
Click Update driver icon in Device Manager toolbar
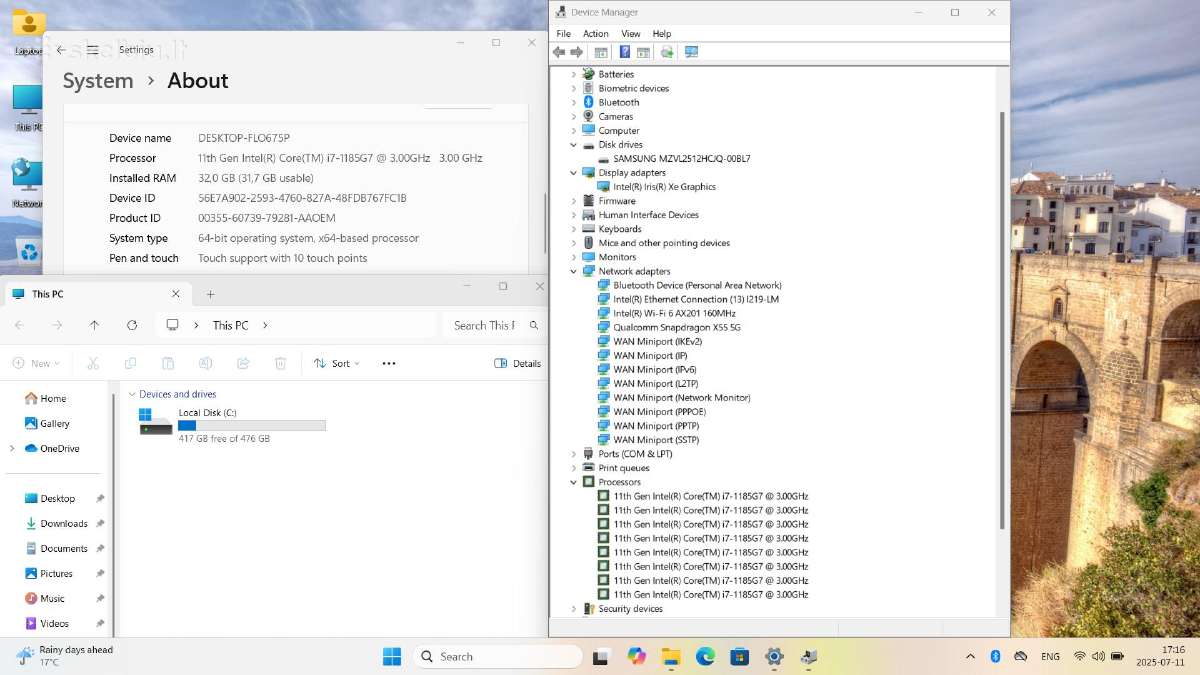coord(667,52)
